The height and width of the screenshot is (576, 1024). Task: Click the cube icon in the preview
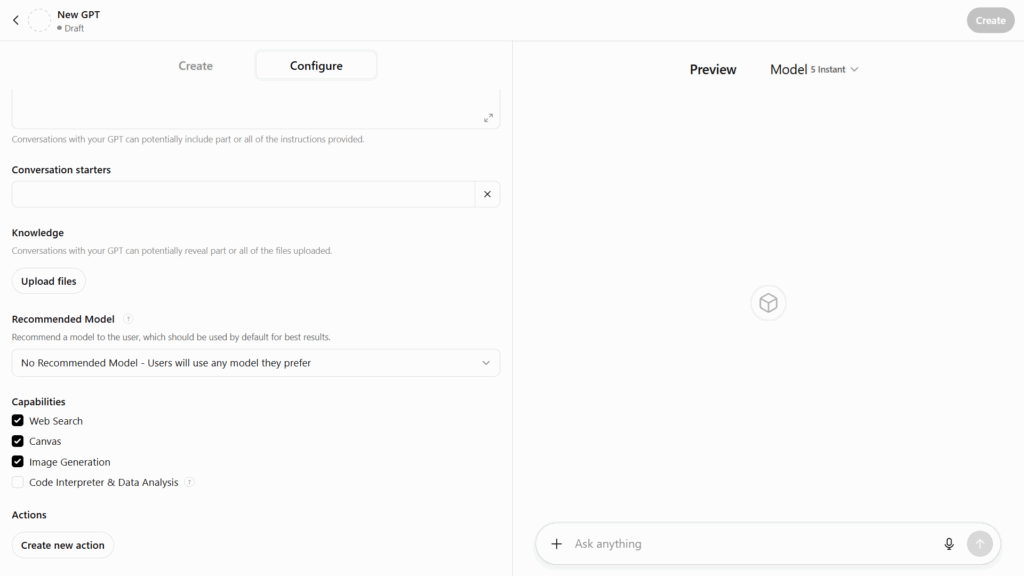[x=768, y=303]
